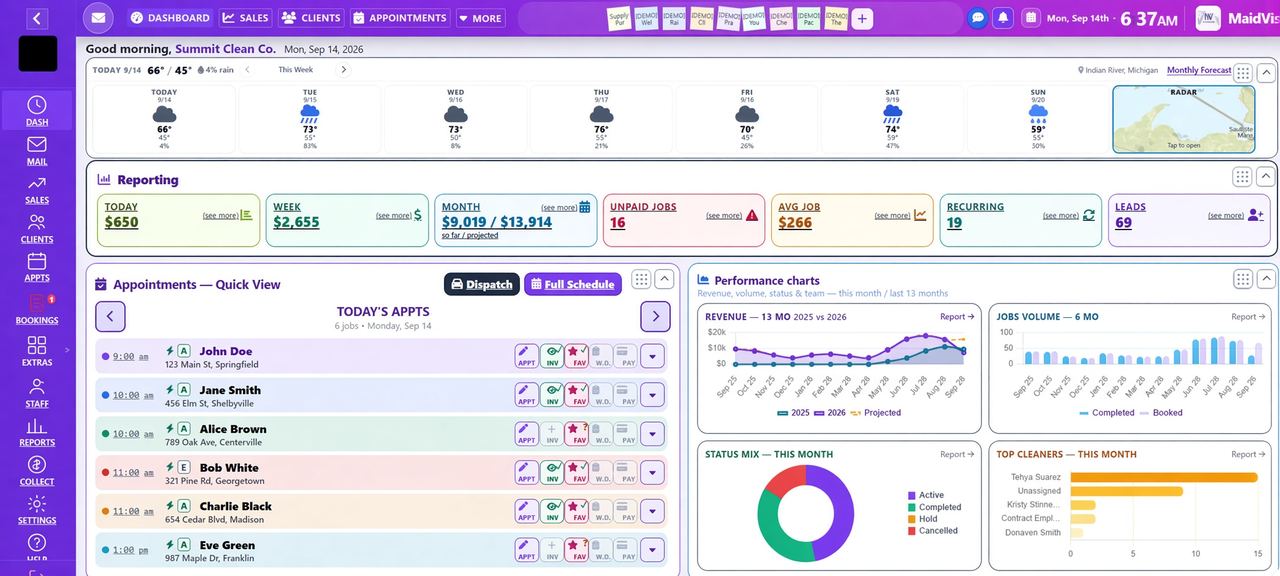Toggle John Doe's FAV star
Viewport: 1280px width, 576px height.
[577, 356]
